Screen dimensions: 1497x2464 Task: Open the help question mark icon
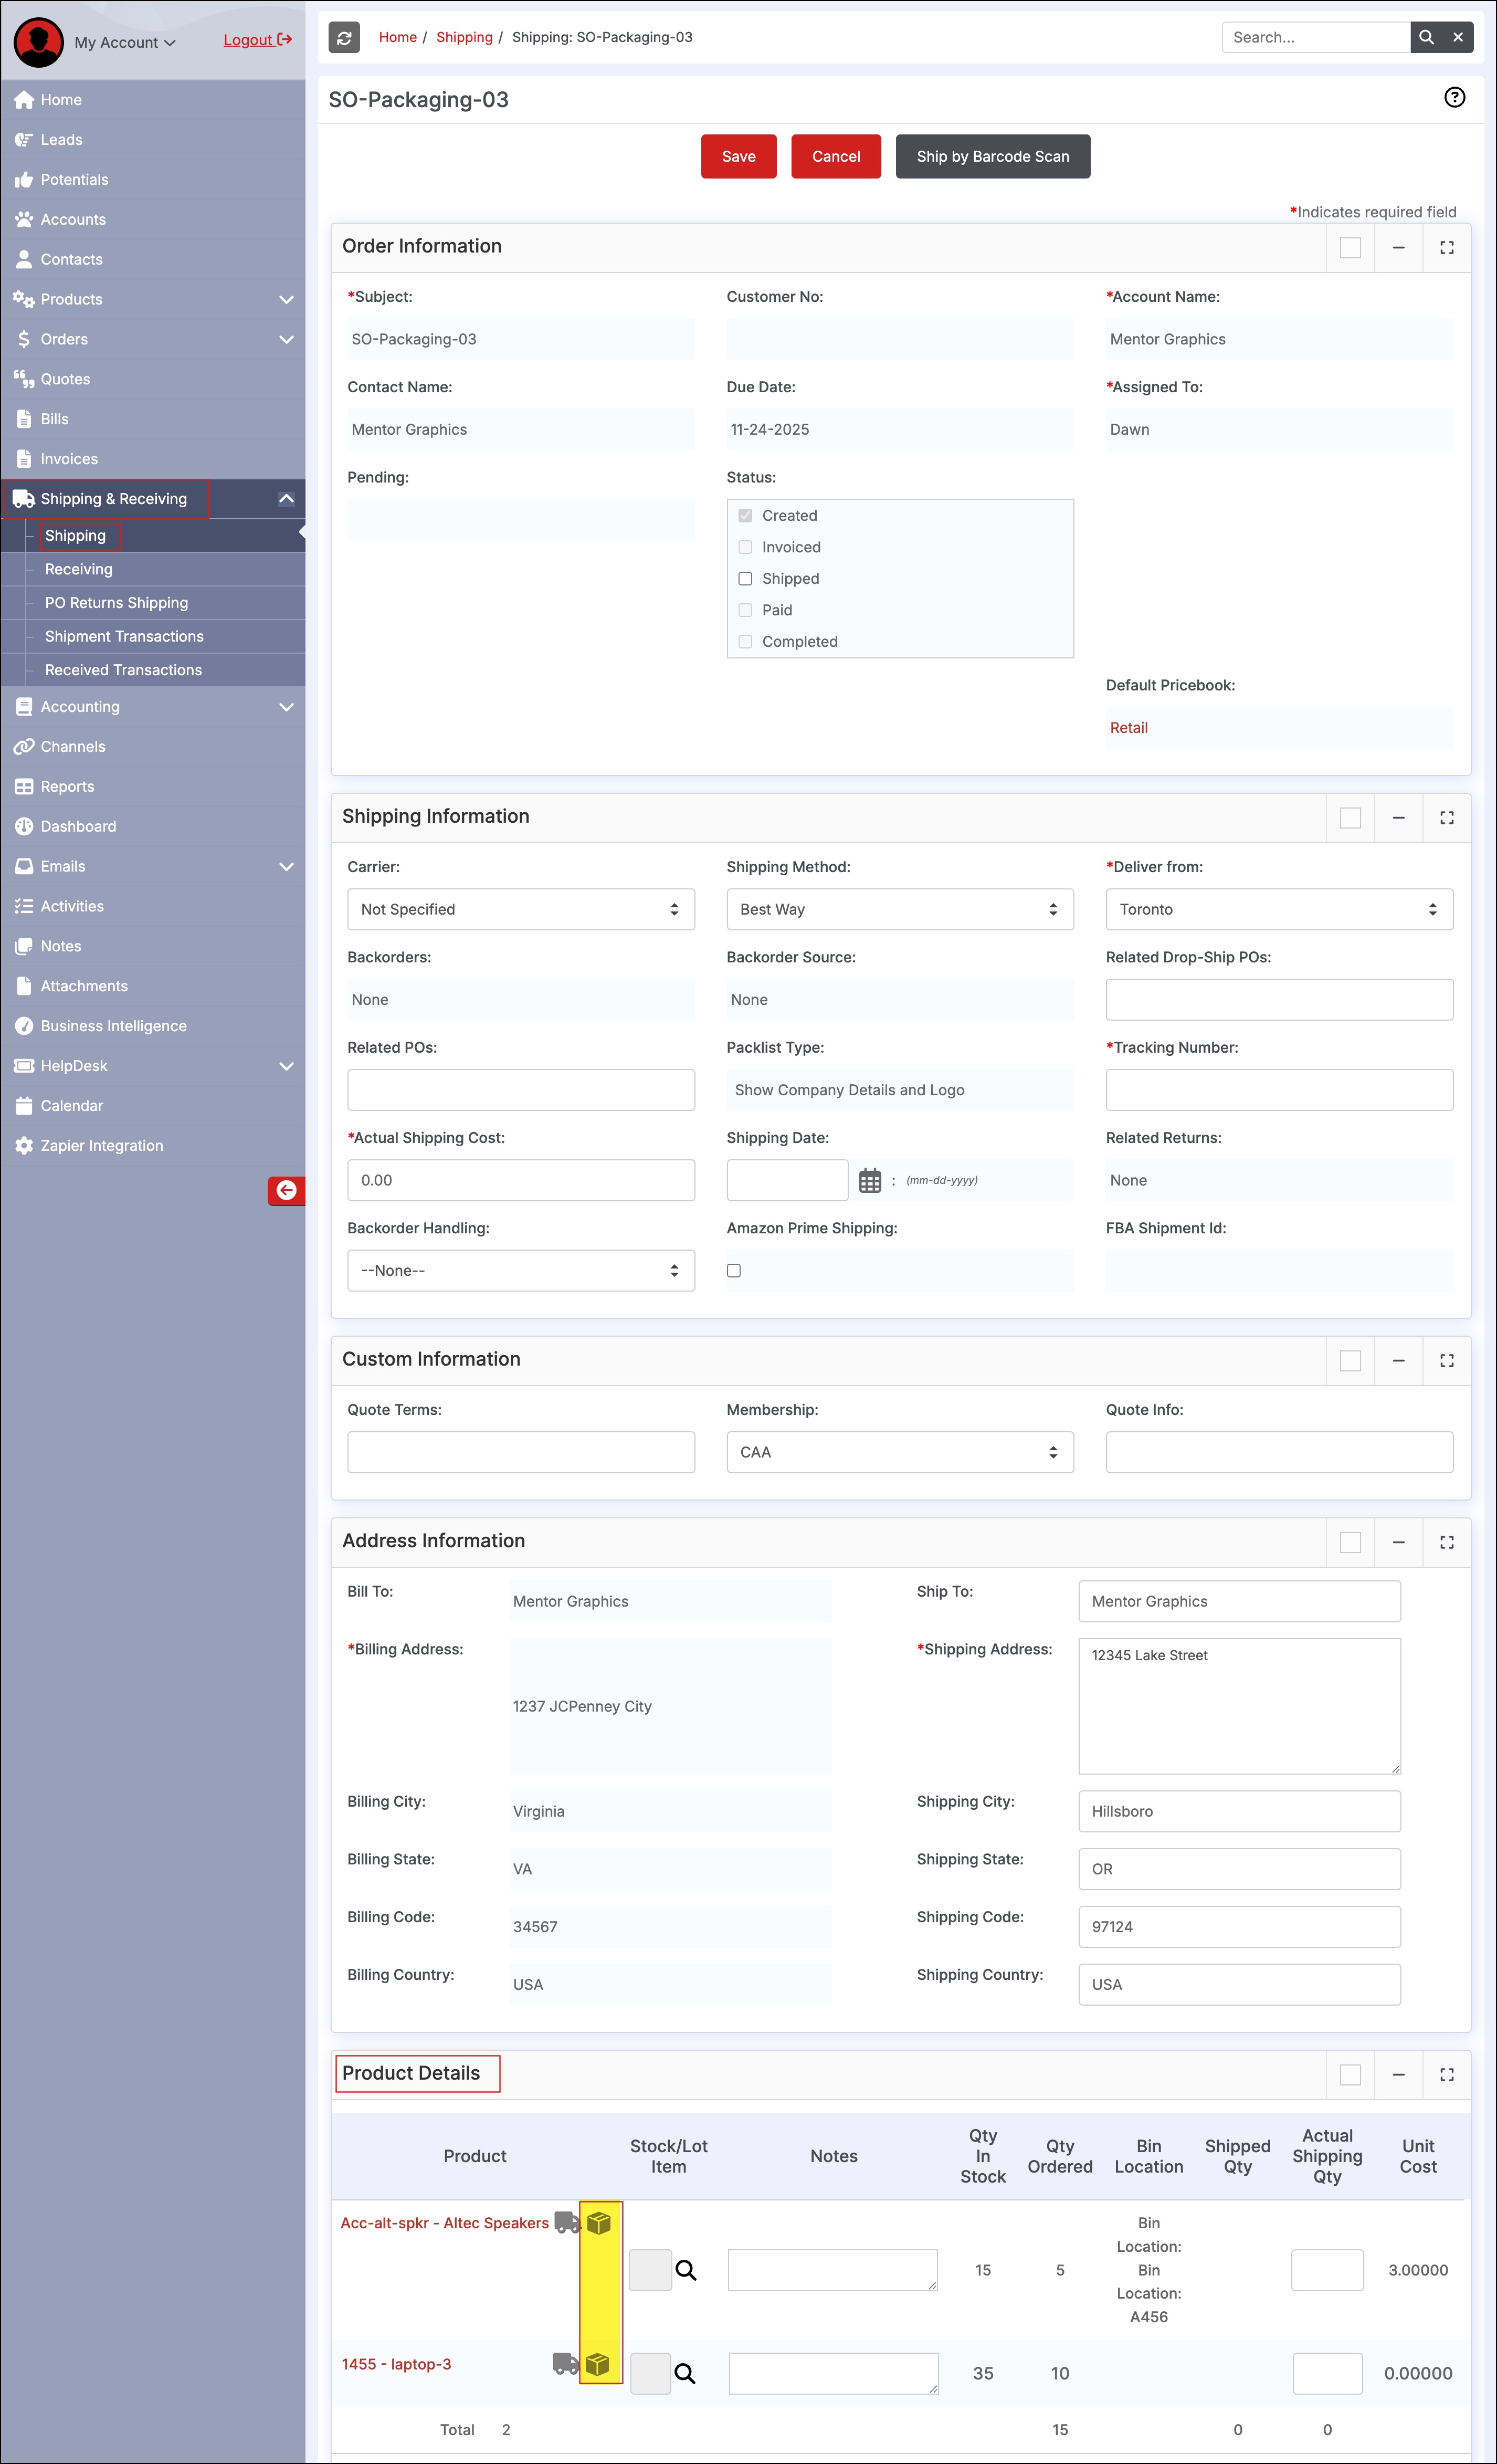pyautogui.click(x=1454, y=98)
